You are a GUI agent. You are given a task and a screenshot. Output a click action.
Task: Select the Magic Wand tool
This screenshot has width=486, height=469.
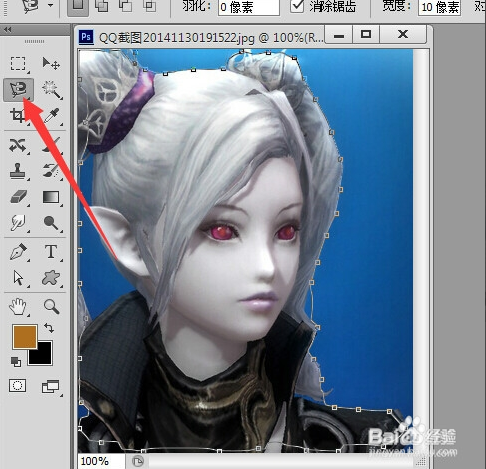(52, 90)
